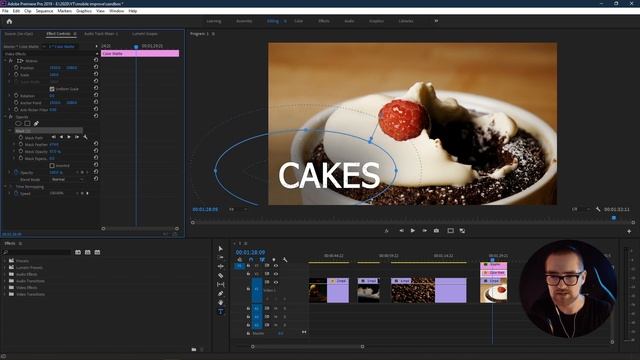Viewport: 640px width, 360px height.
Task: Filter 32-bit Color effects in Effects panel
Action: 87,252
